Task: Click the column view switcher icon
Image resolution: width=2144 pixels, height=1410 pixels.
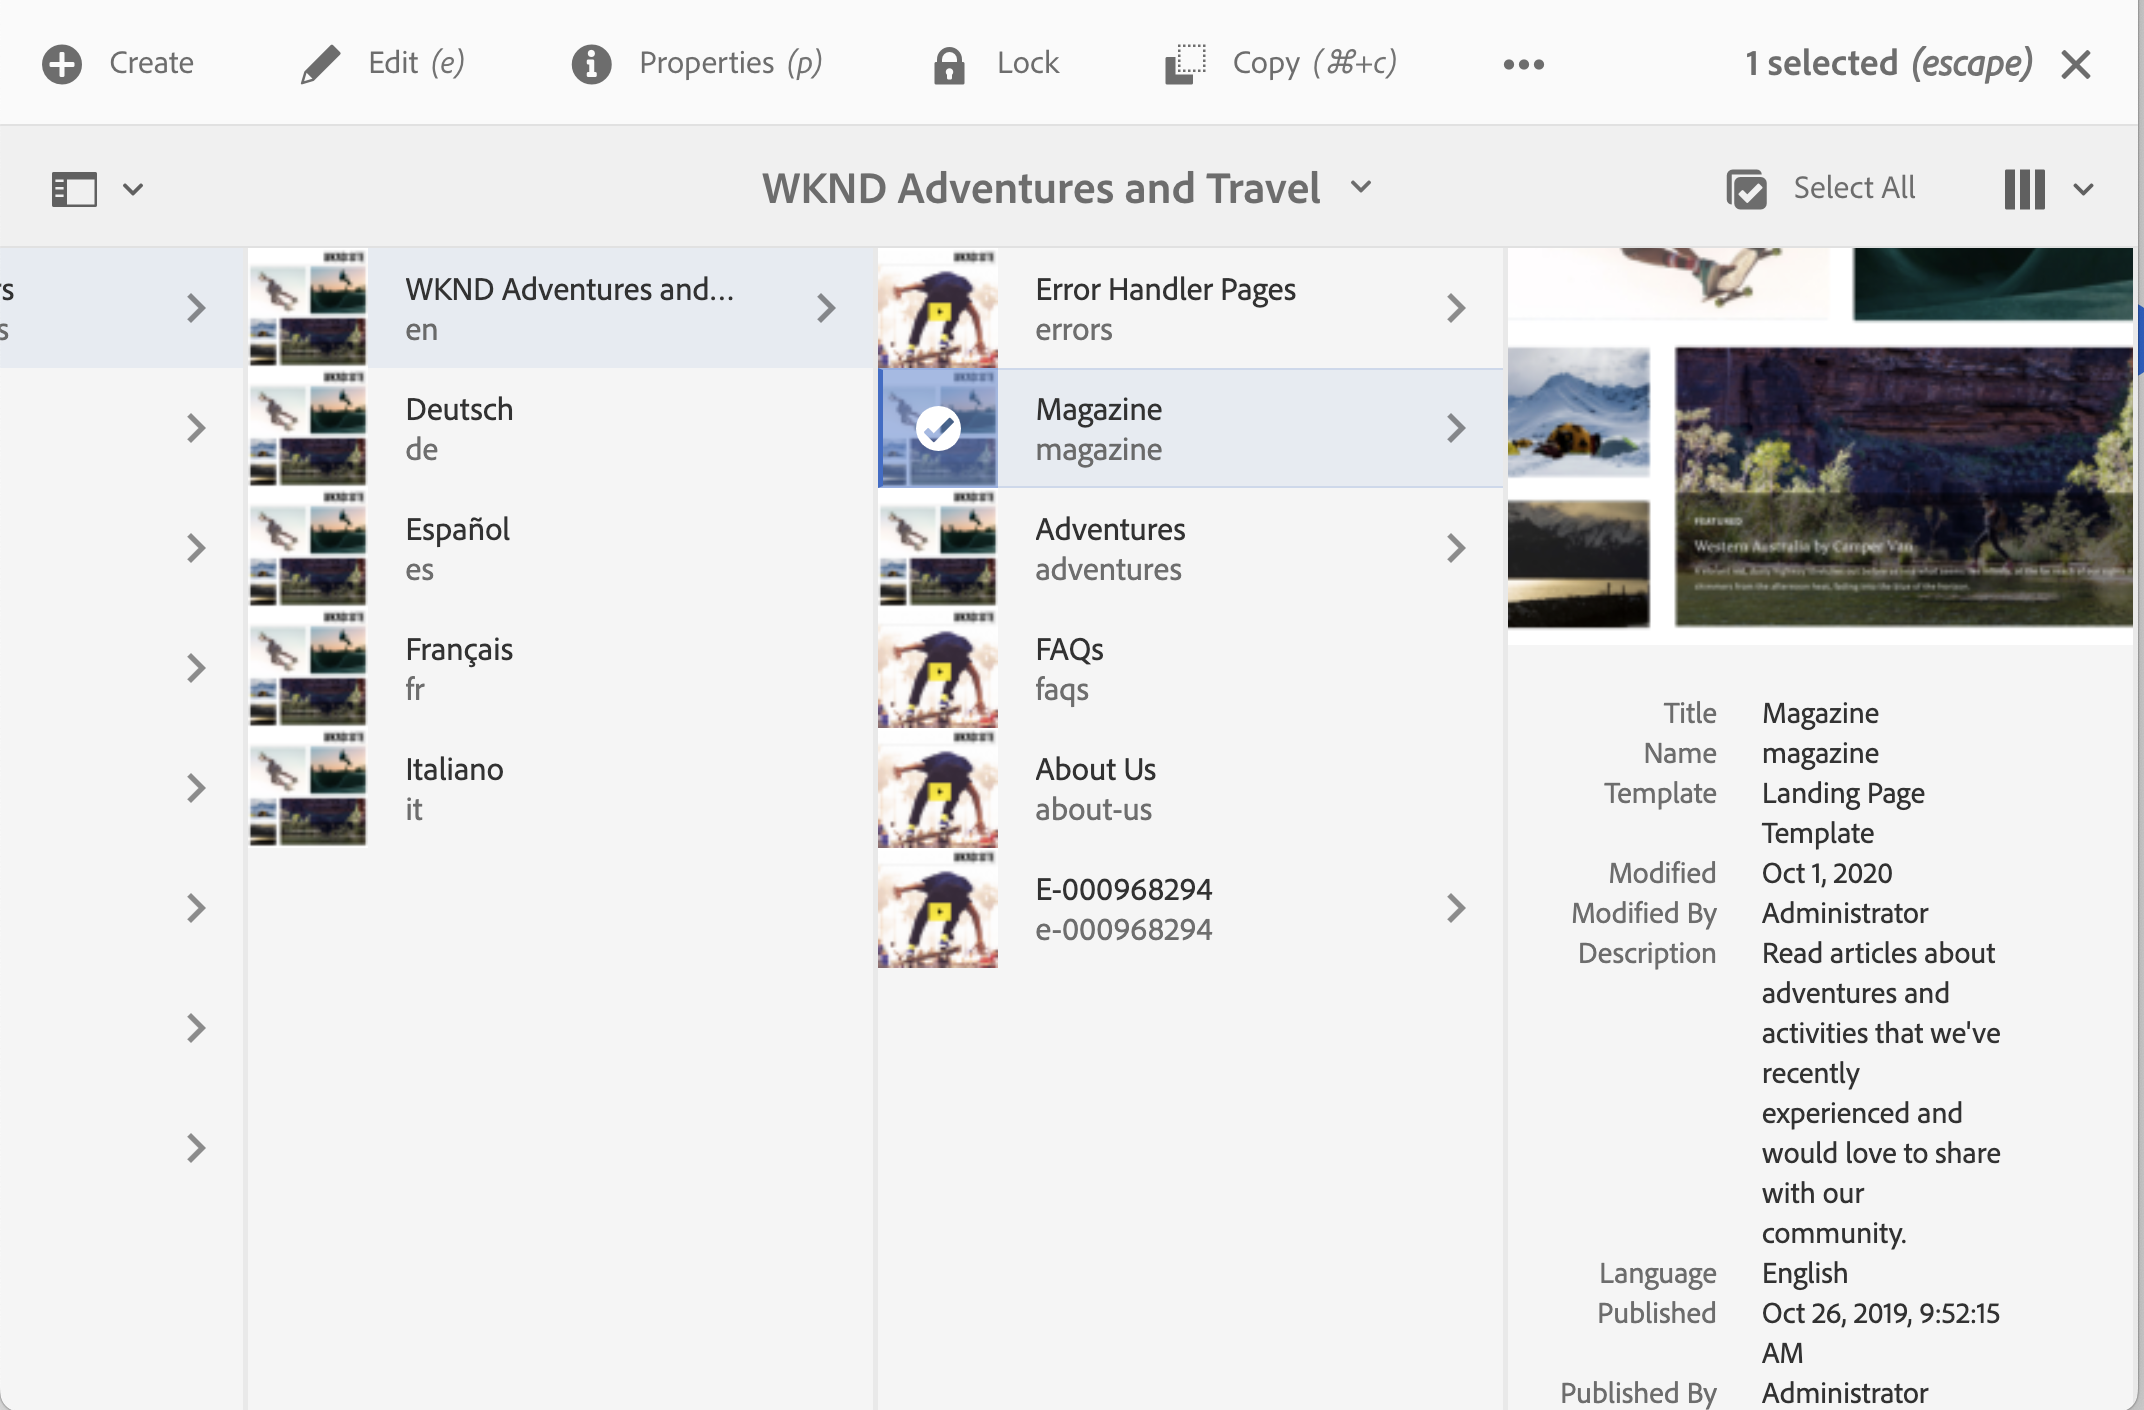Action: (2025, 189)
